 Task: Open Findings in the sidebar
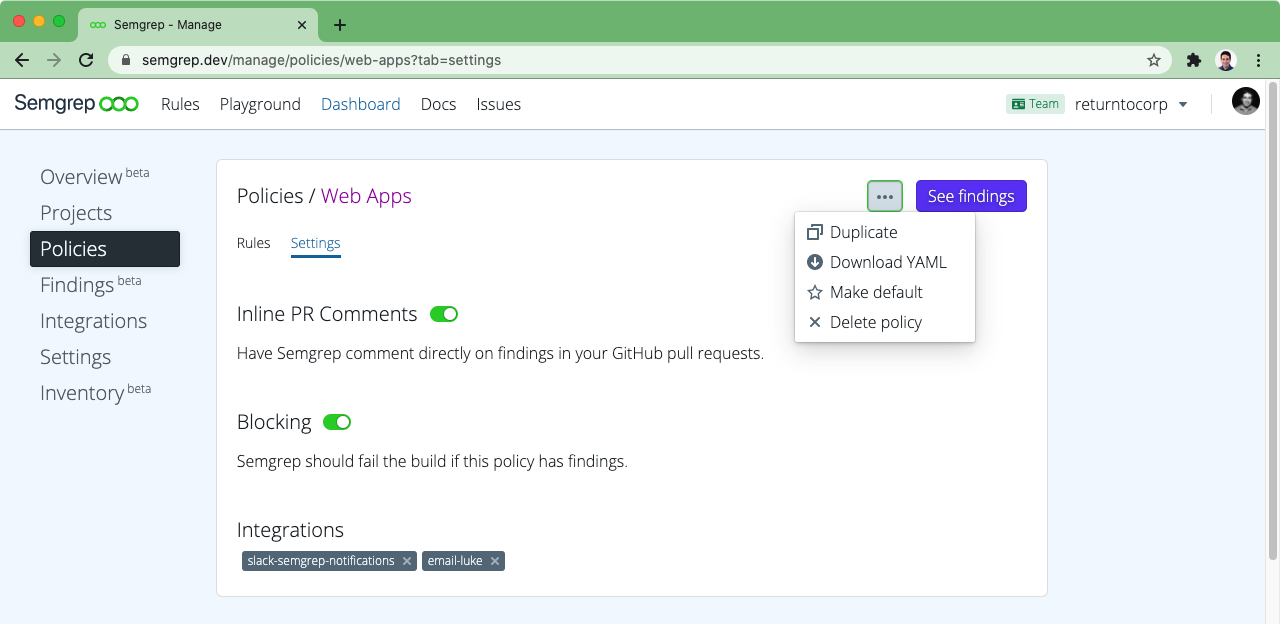pos(91,284)
